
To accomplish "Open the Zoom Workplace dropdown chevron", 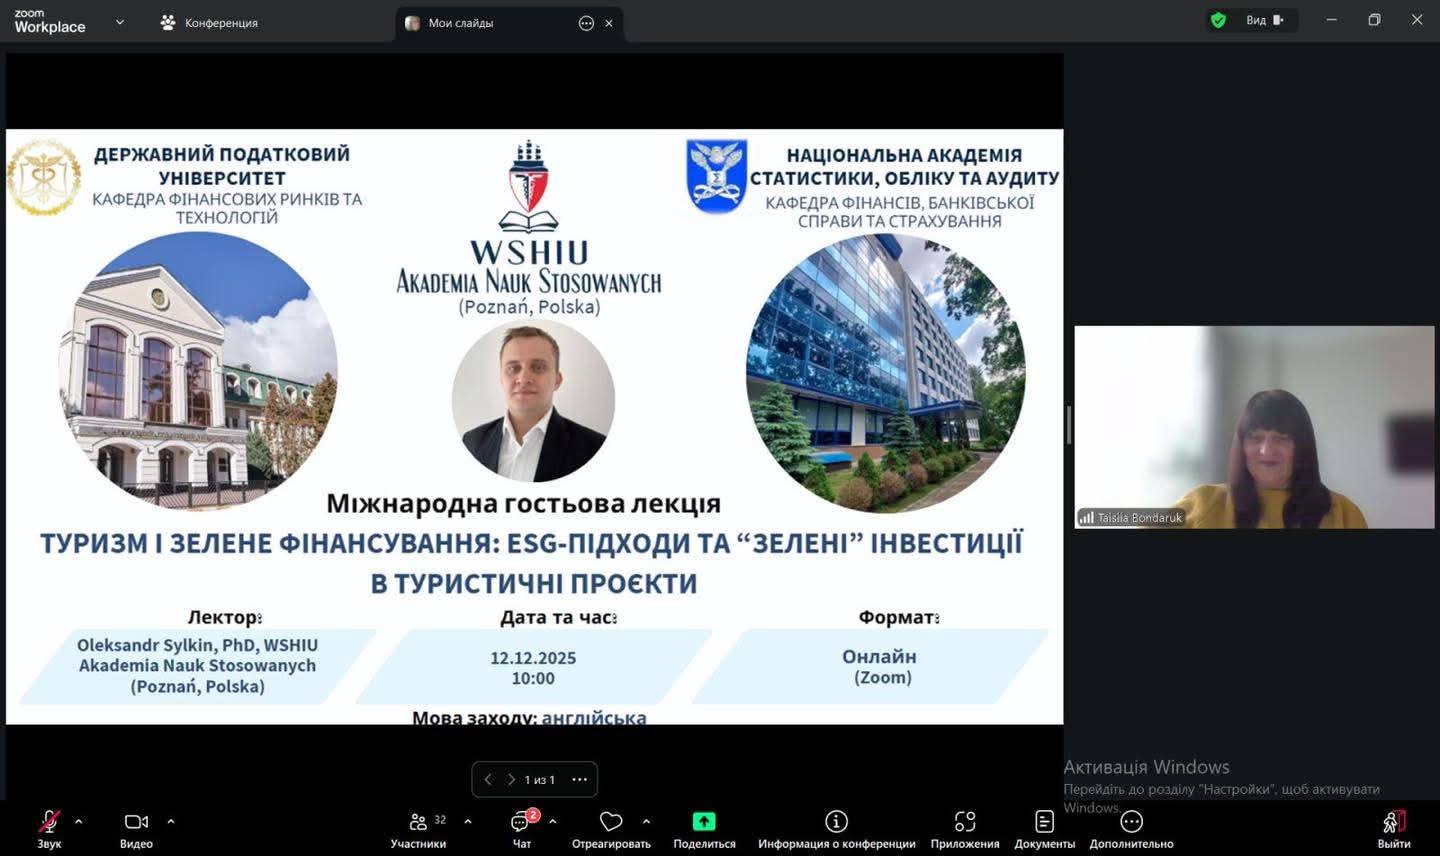I will 120,22.
